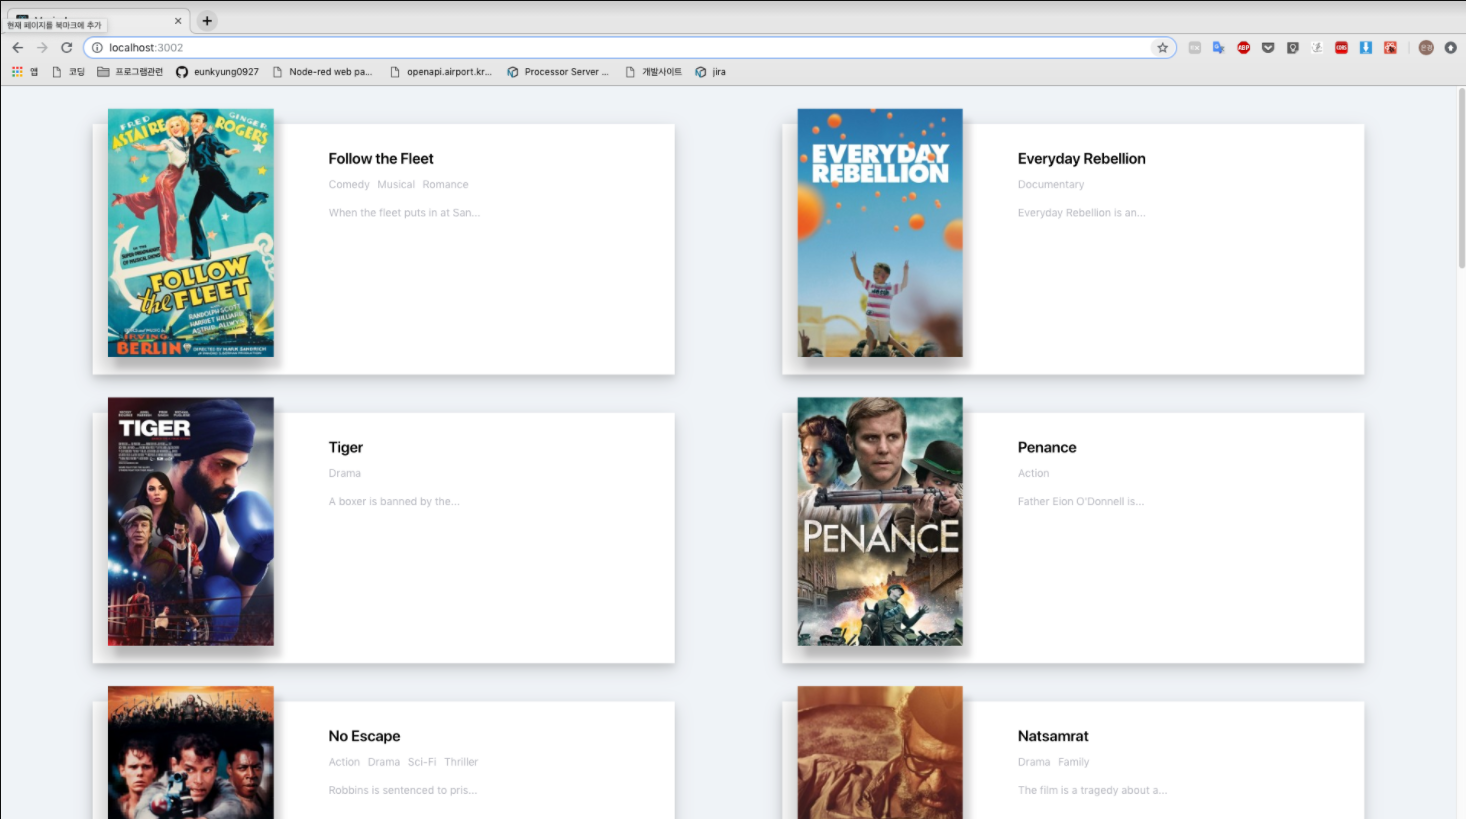
Task: Click the Comedy genre of Follow the Fleet
Action: (x=349, y=185)
